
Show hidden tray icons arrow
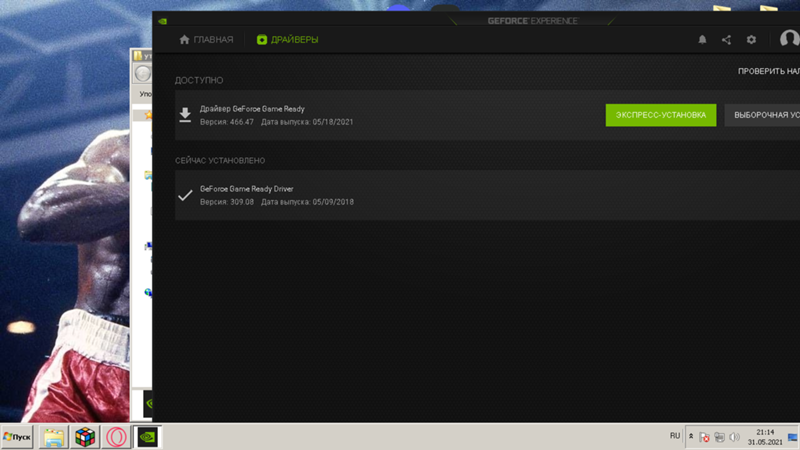(691, 437)
